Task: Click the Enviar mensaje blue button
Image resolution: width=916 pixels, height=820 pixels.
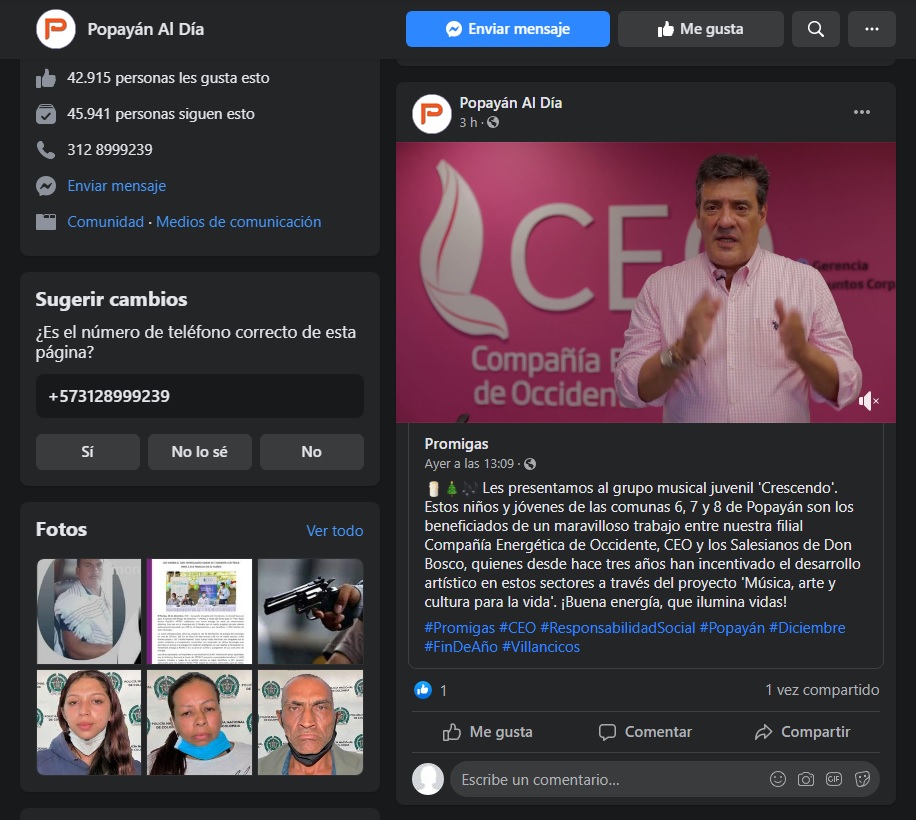Action: click(508, 29)
